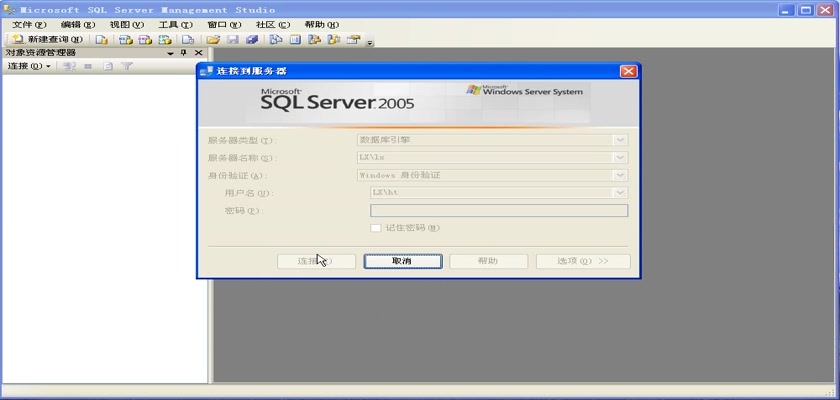Open the 编辑(E) menu
840x400 pixels.
coord(78,25)
